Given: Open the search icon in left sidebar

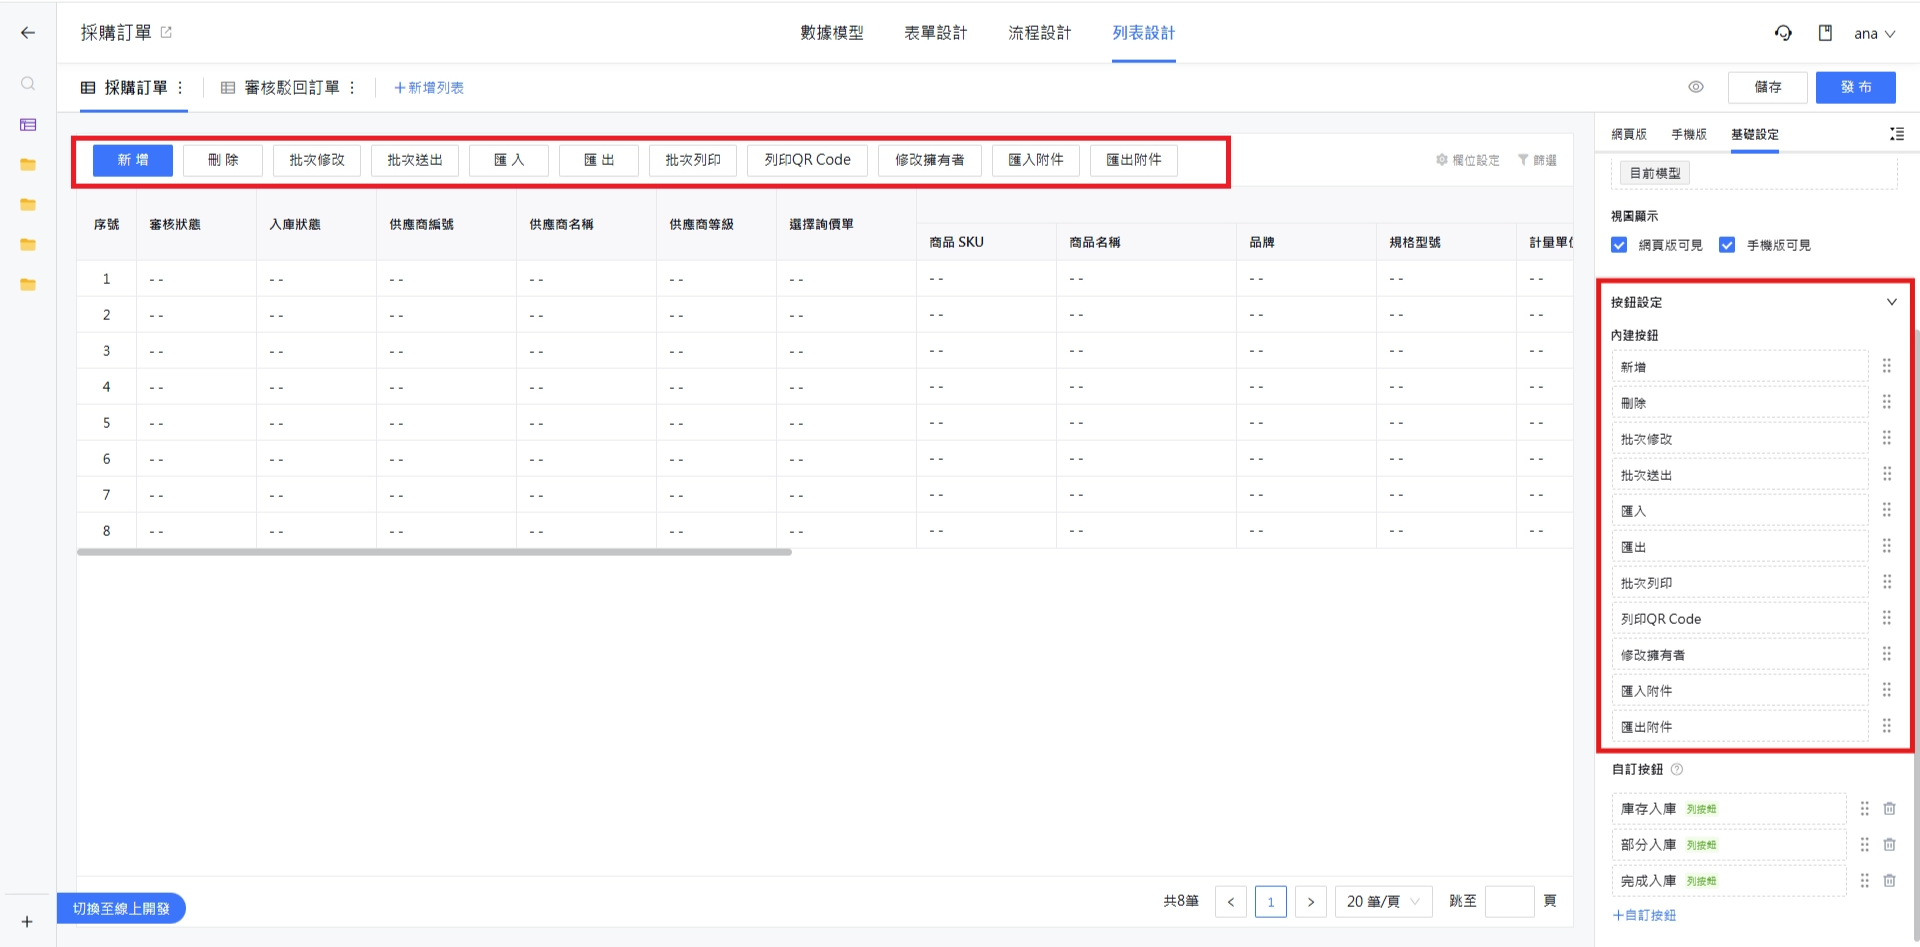Looking at the screenshot, I should [x=28, y=84].
